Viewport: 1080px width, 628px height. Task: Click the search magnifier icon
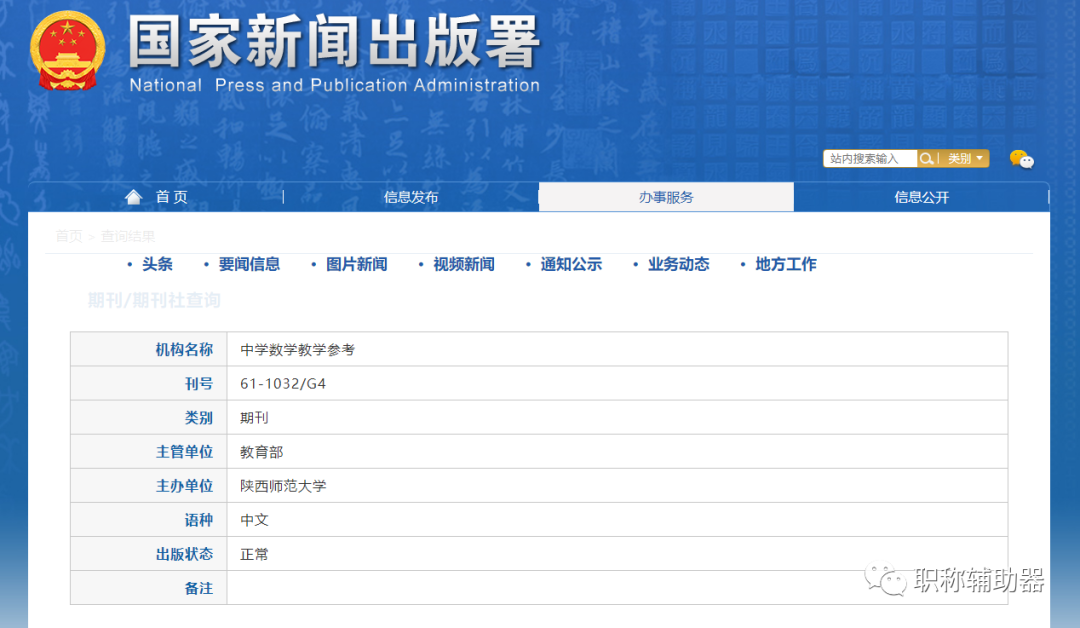(926, 159)
